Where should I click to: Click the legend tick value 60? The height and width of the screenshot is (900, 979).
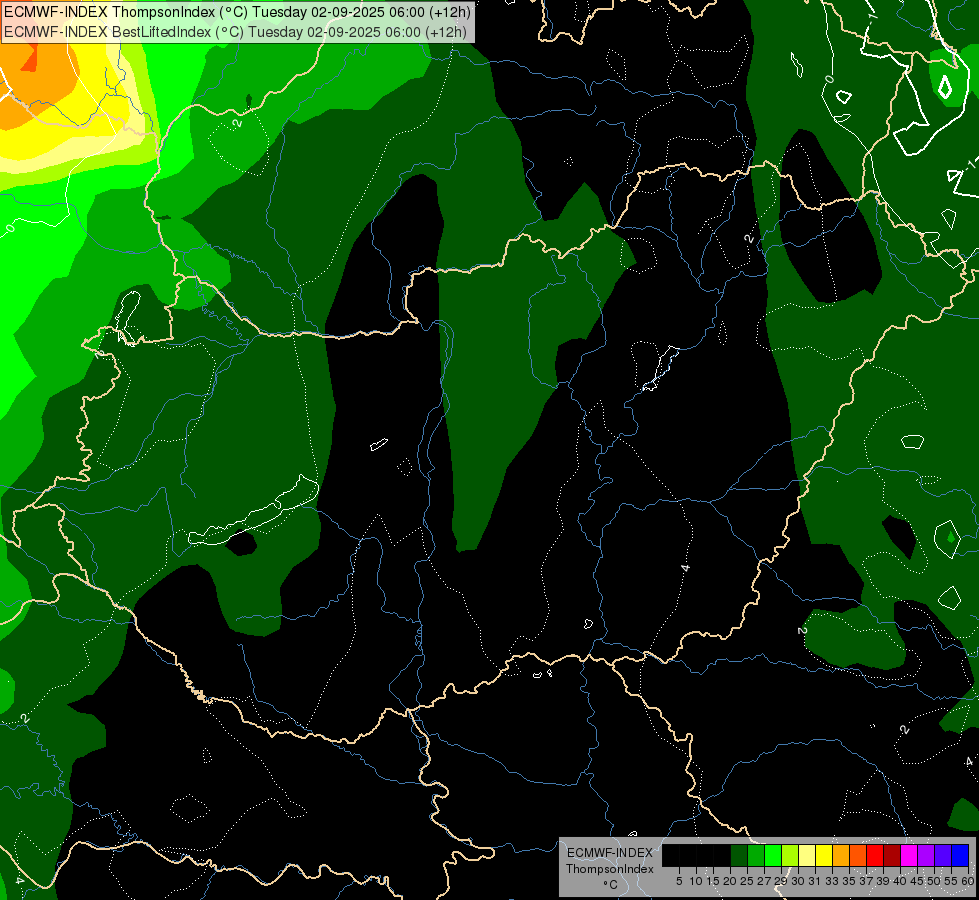click(968, 881)
